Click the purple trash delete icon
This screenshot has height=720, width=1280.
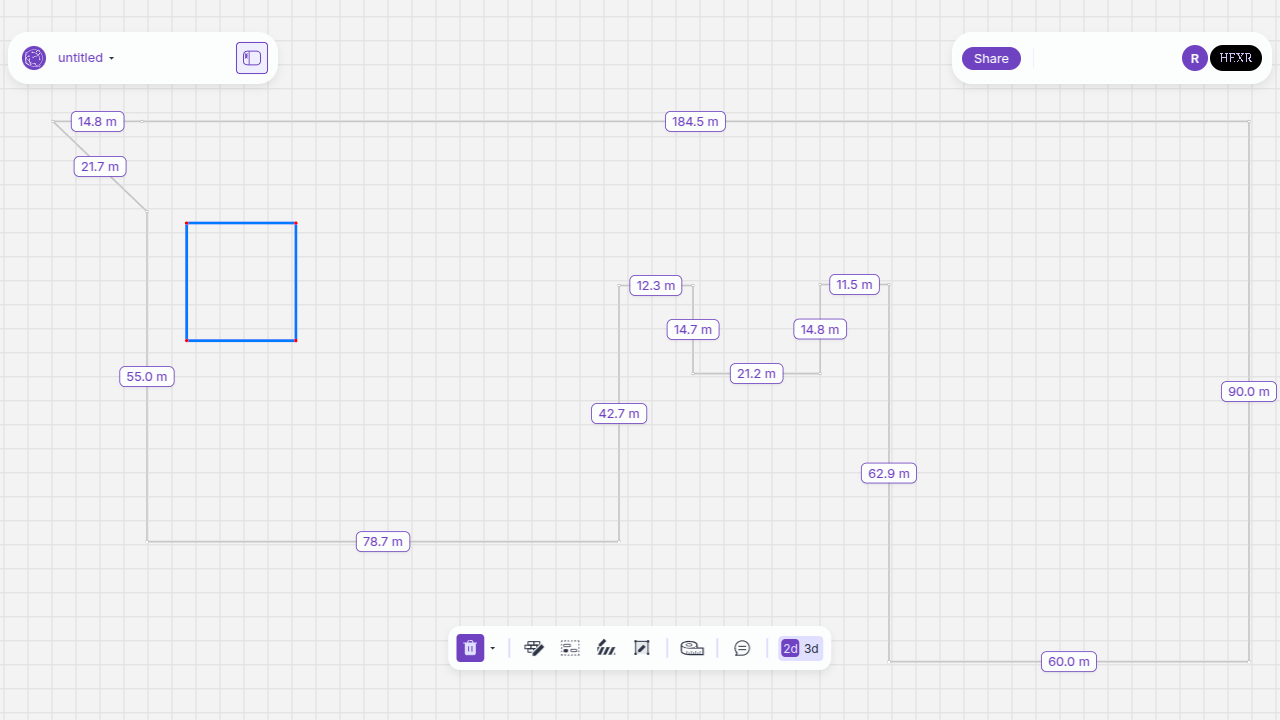[470, 648]
